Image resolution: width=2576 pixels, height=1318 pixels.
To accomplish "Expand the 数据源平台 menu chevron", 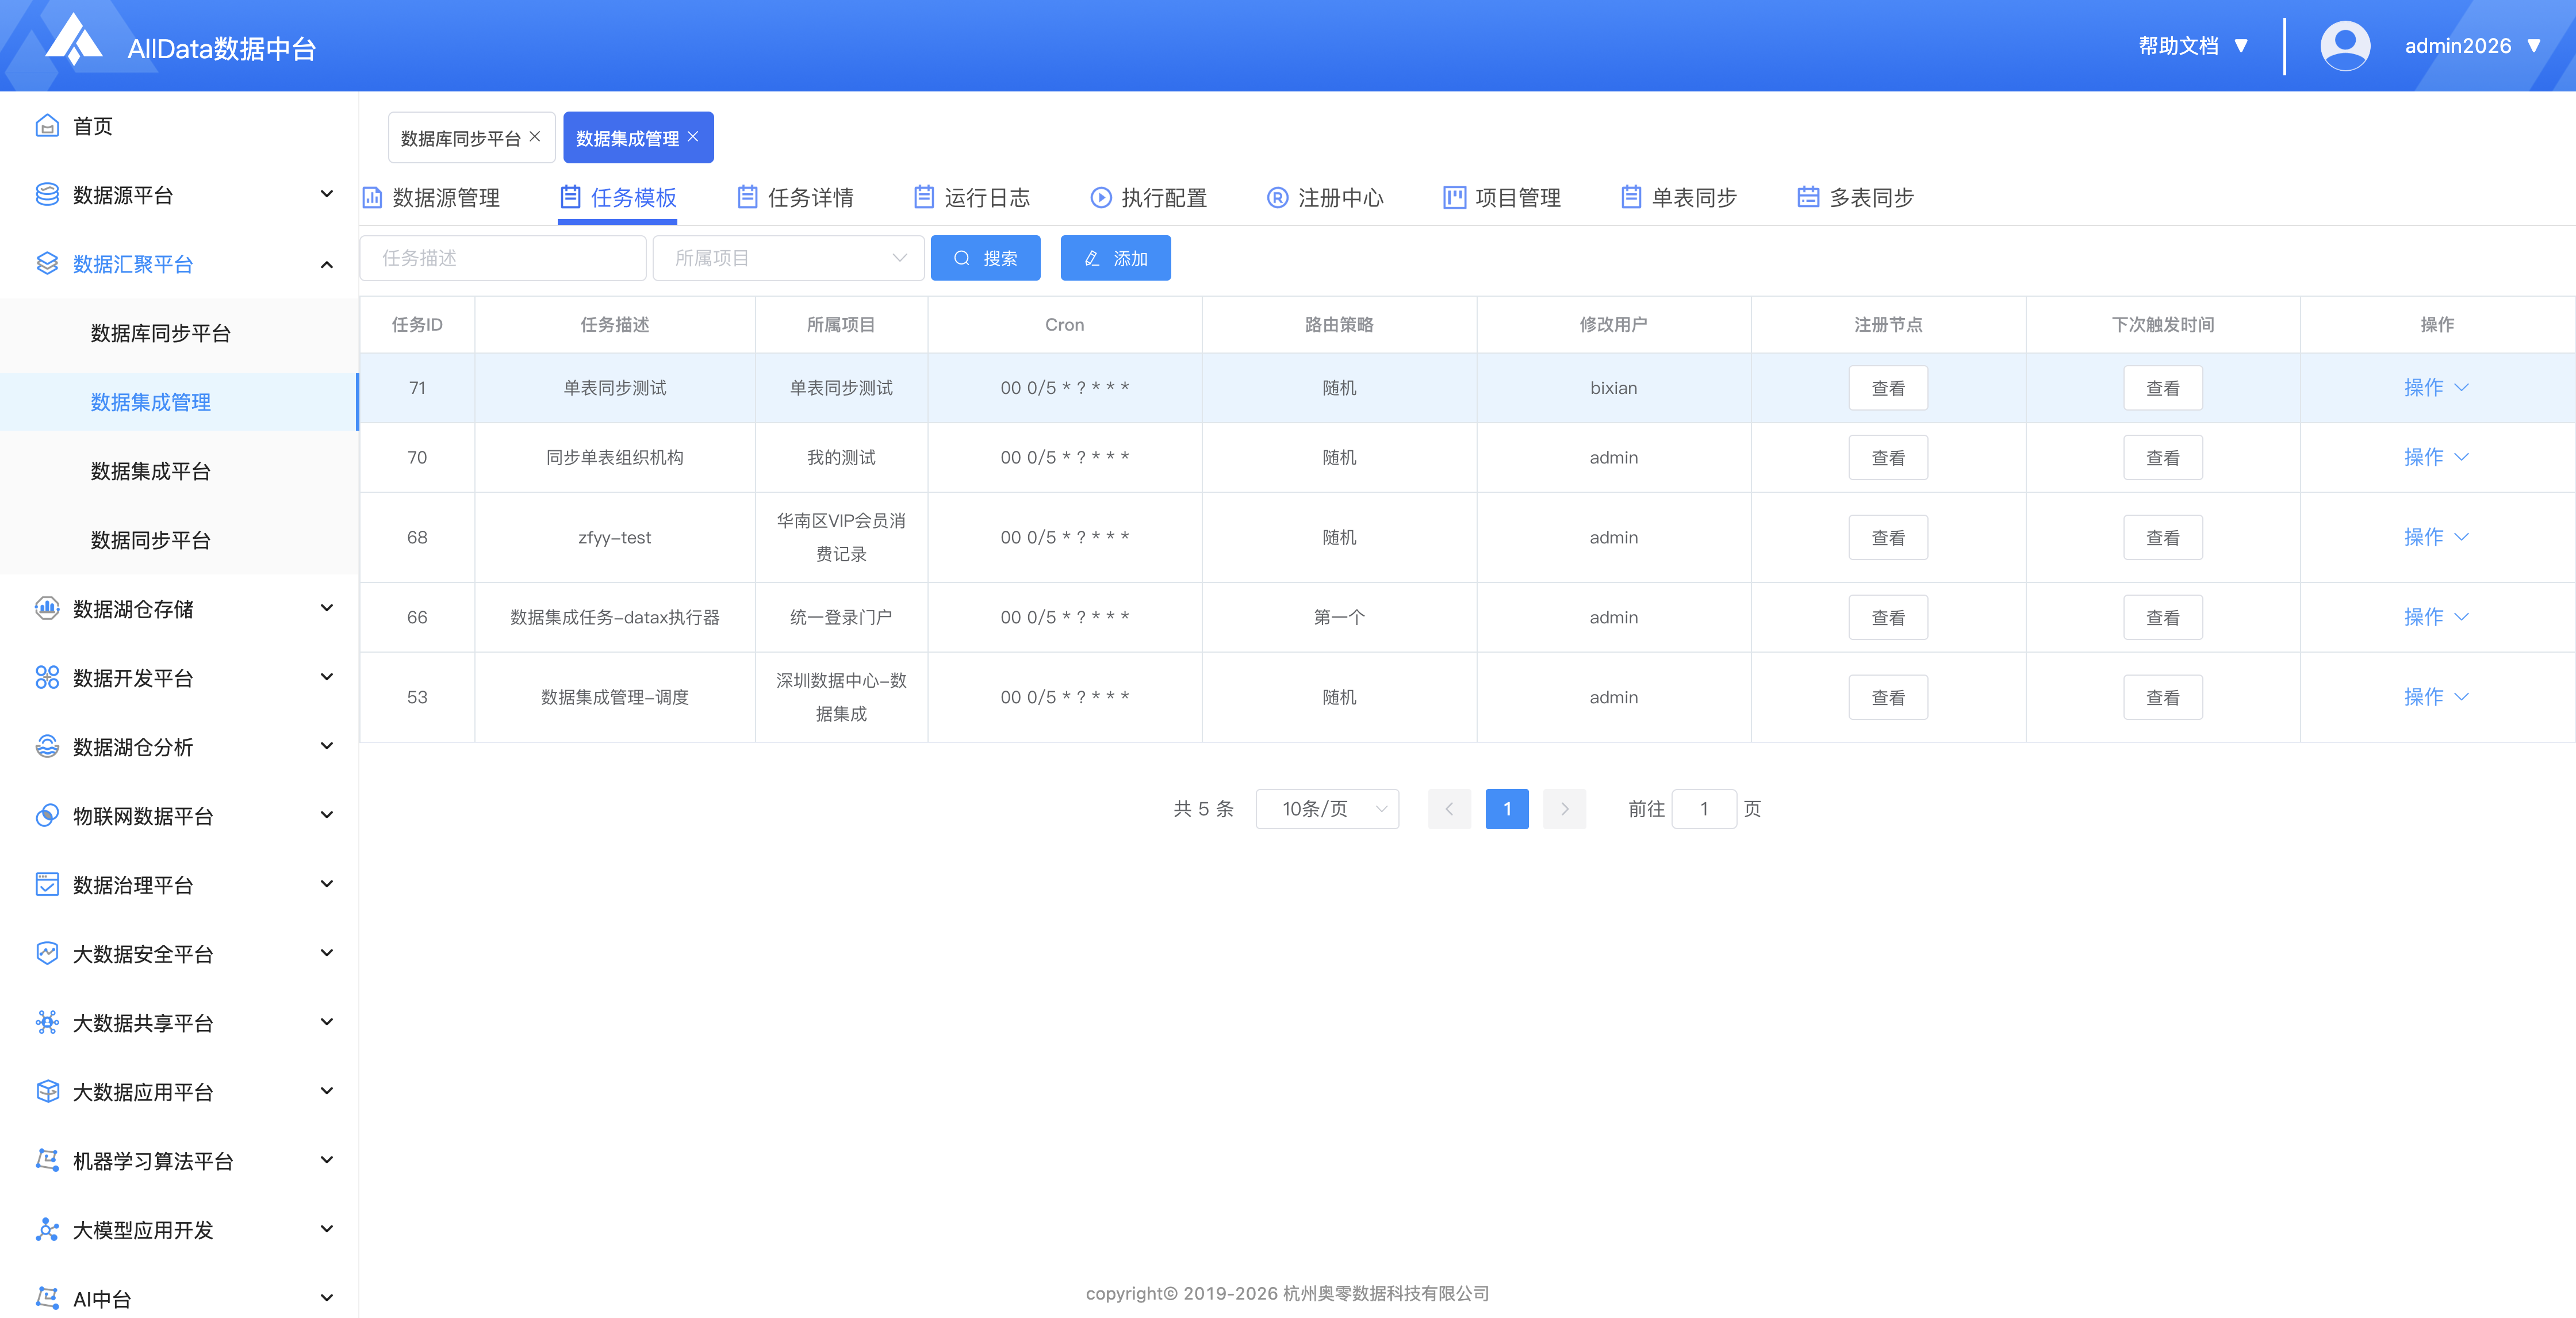I will pyautogui.click(x=326, y=195).
